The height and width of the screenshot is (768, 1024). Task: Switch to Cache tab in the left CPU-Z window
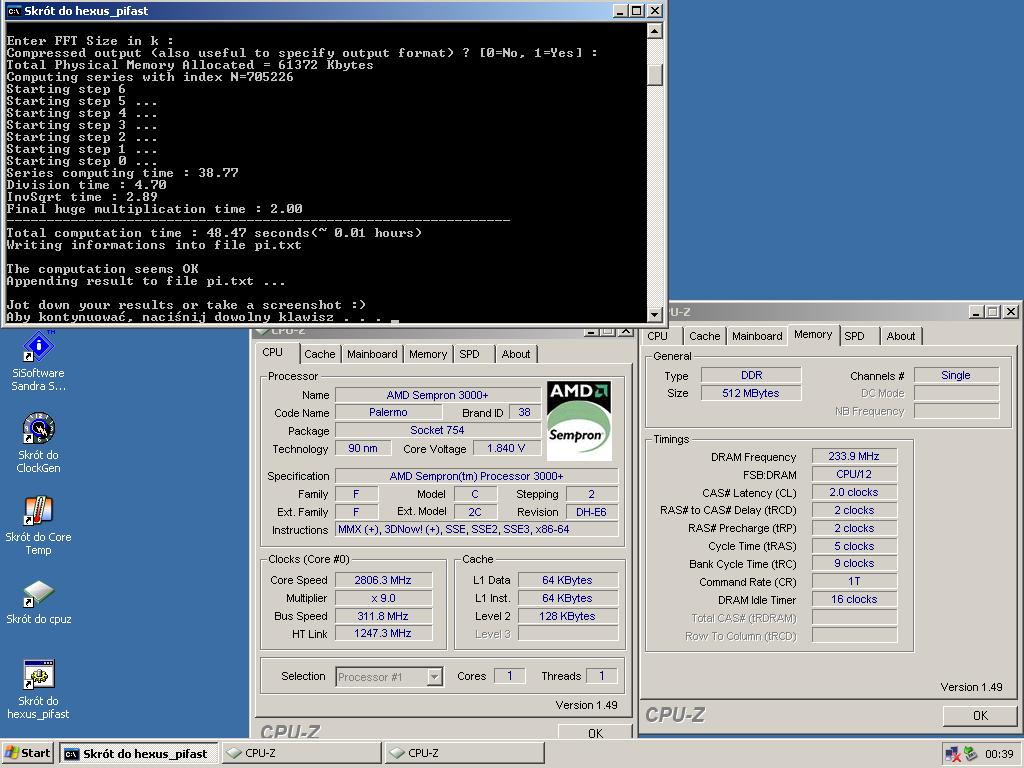[319, 354]
